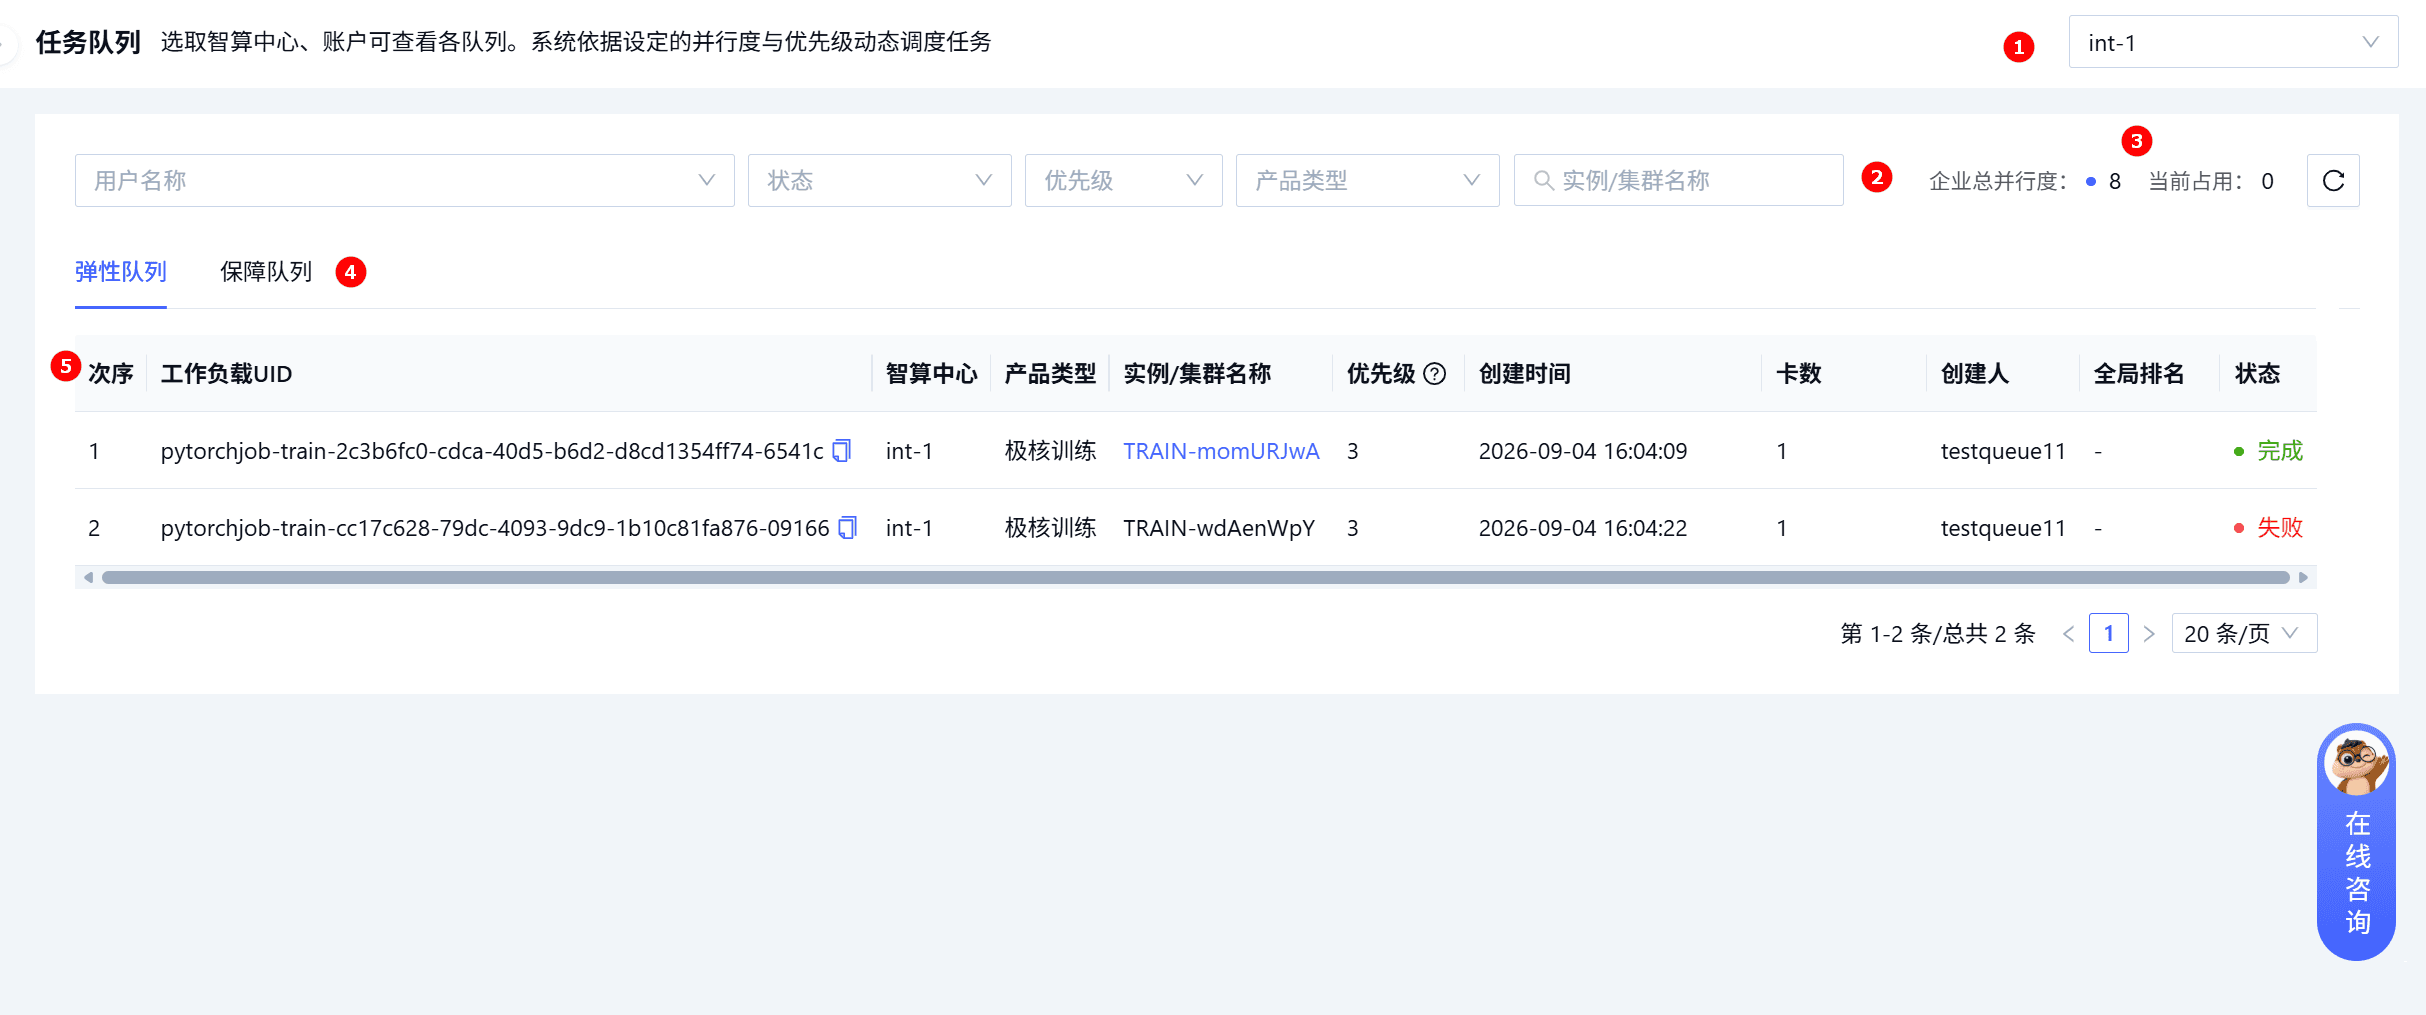
Task: Switch to the 弹性队列 tab
Action: click(x=121, y=272)
